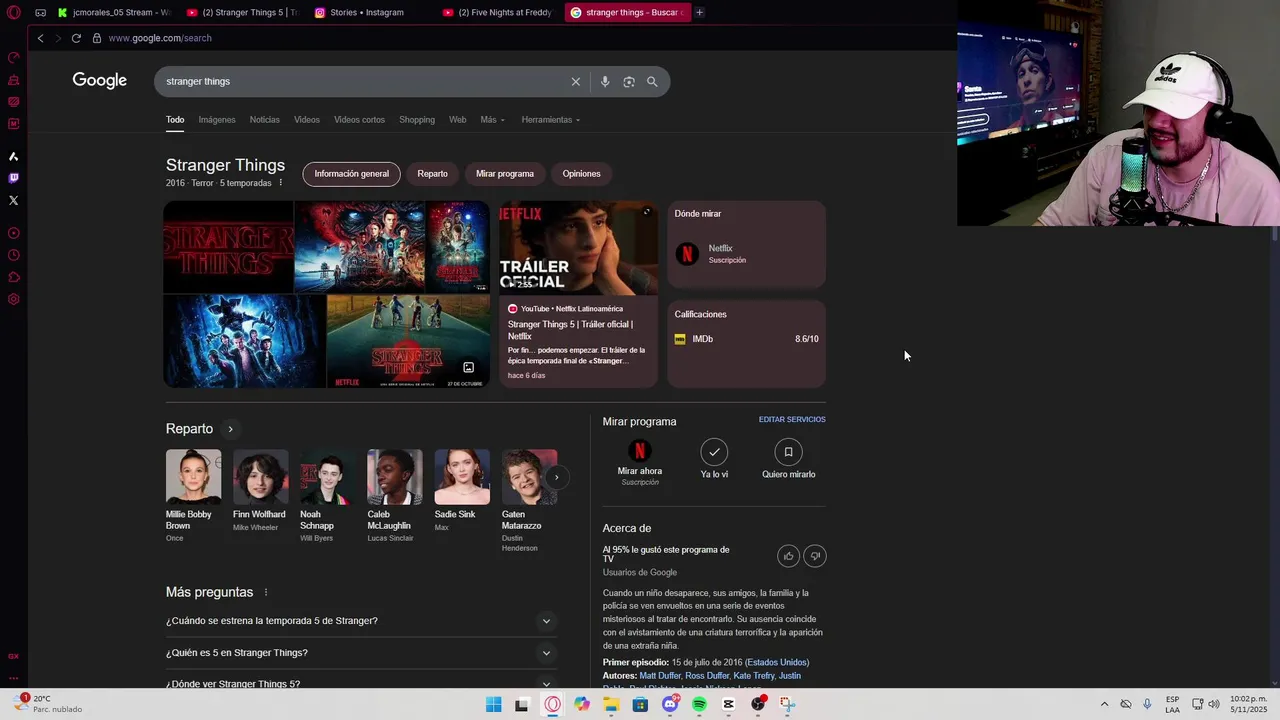1280x720 pixels.
Task: Open Spotify from the taskbar
Action: pyautogui.click(x=699, y=705)
